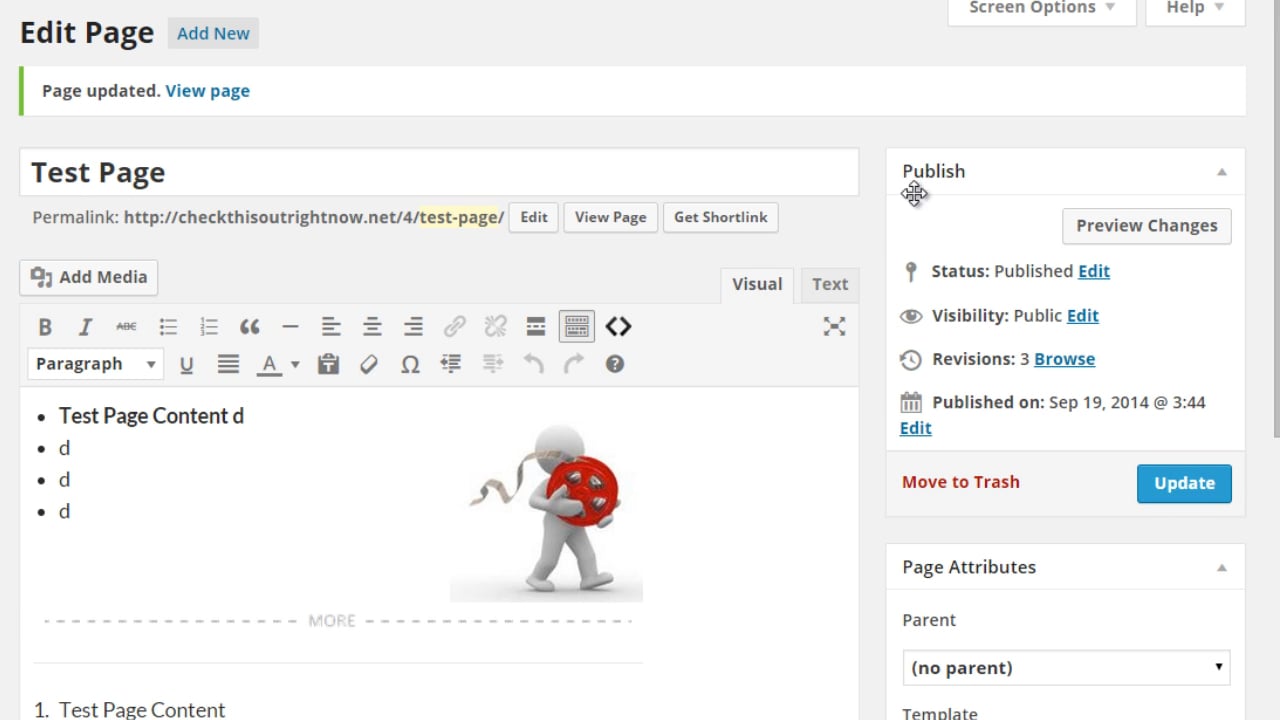The image size is (1280, 720).
Task: Collapse the Page Attributes panel
Action: click(x=1221, y=568)
